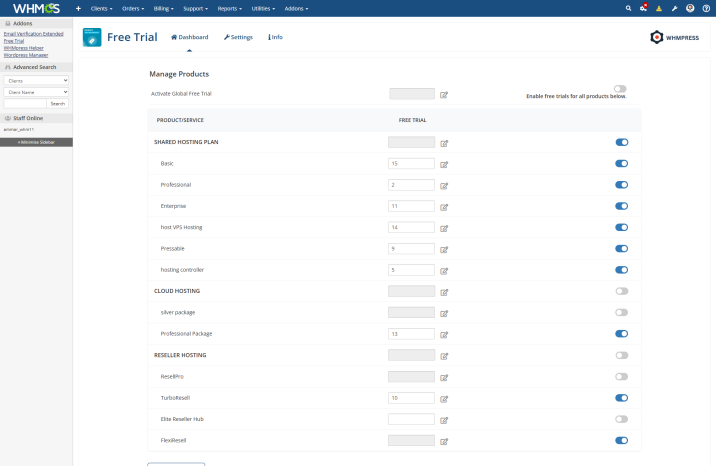The image size is (716, 466).
Task: Open the warning alert triangle icon
Action: [x=659, y=8]
